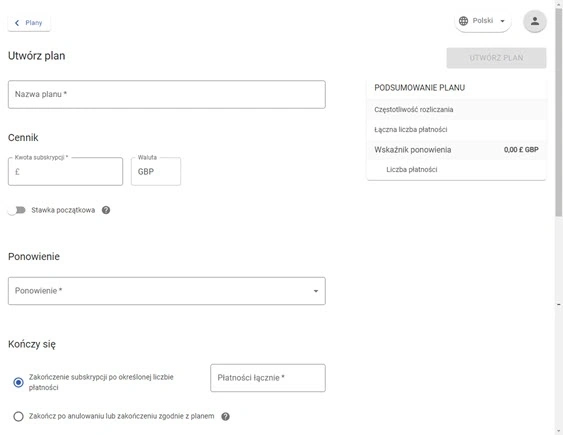The width and height of the screenshot is (563, 435).
Task: Click the globe language icon
Action: click(464, 21)
